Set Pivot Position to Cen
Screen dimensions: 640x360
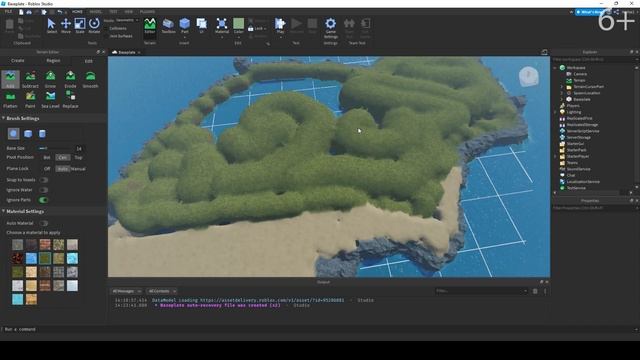(62, 158)
